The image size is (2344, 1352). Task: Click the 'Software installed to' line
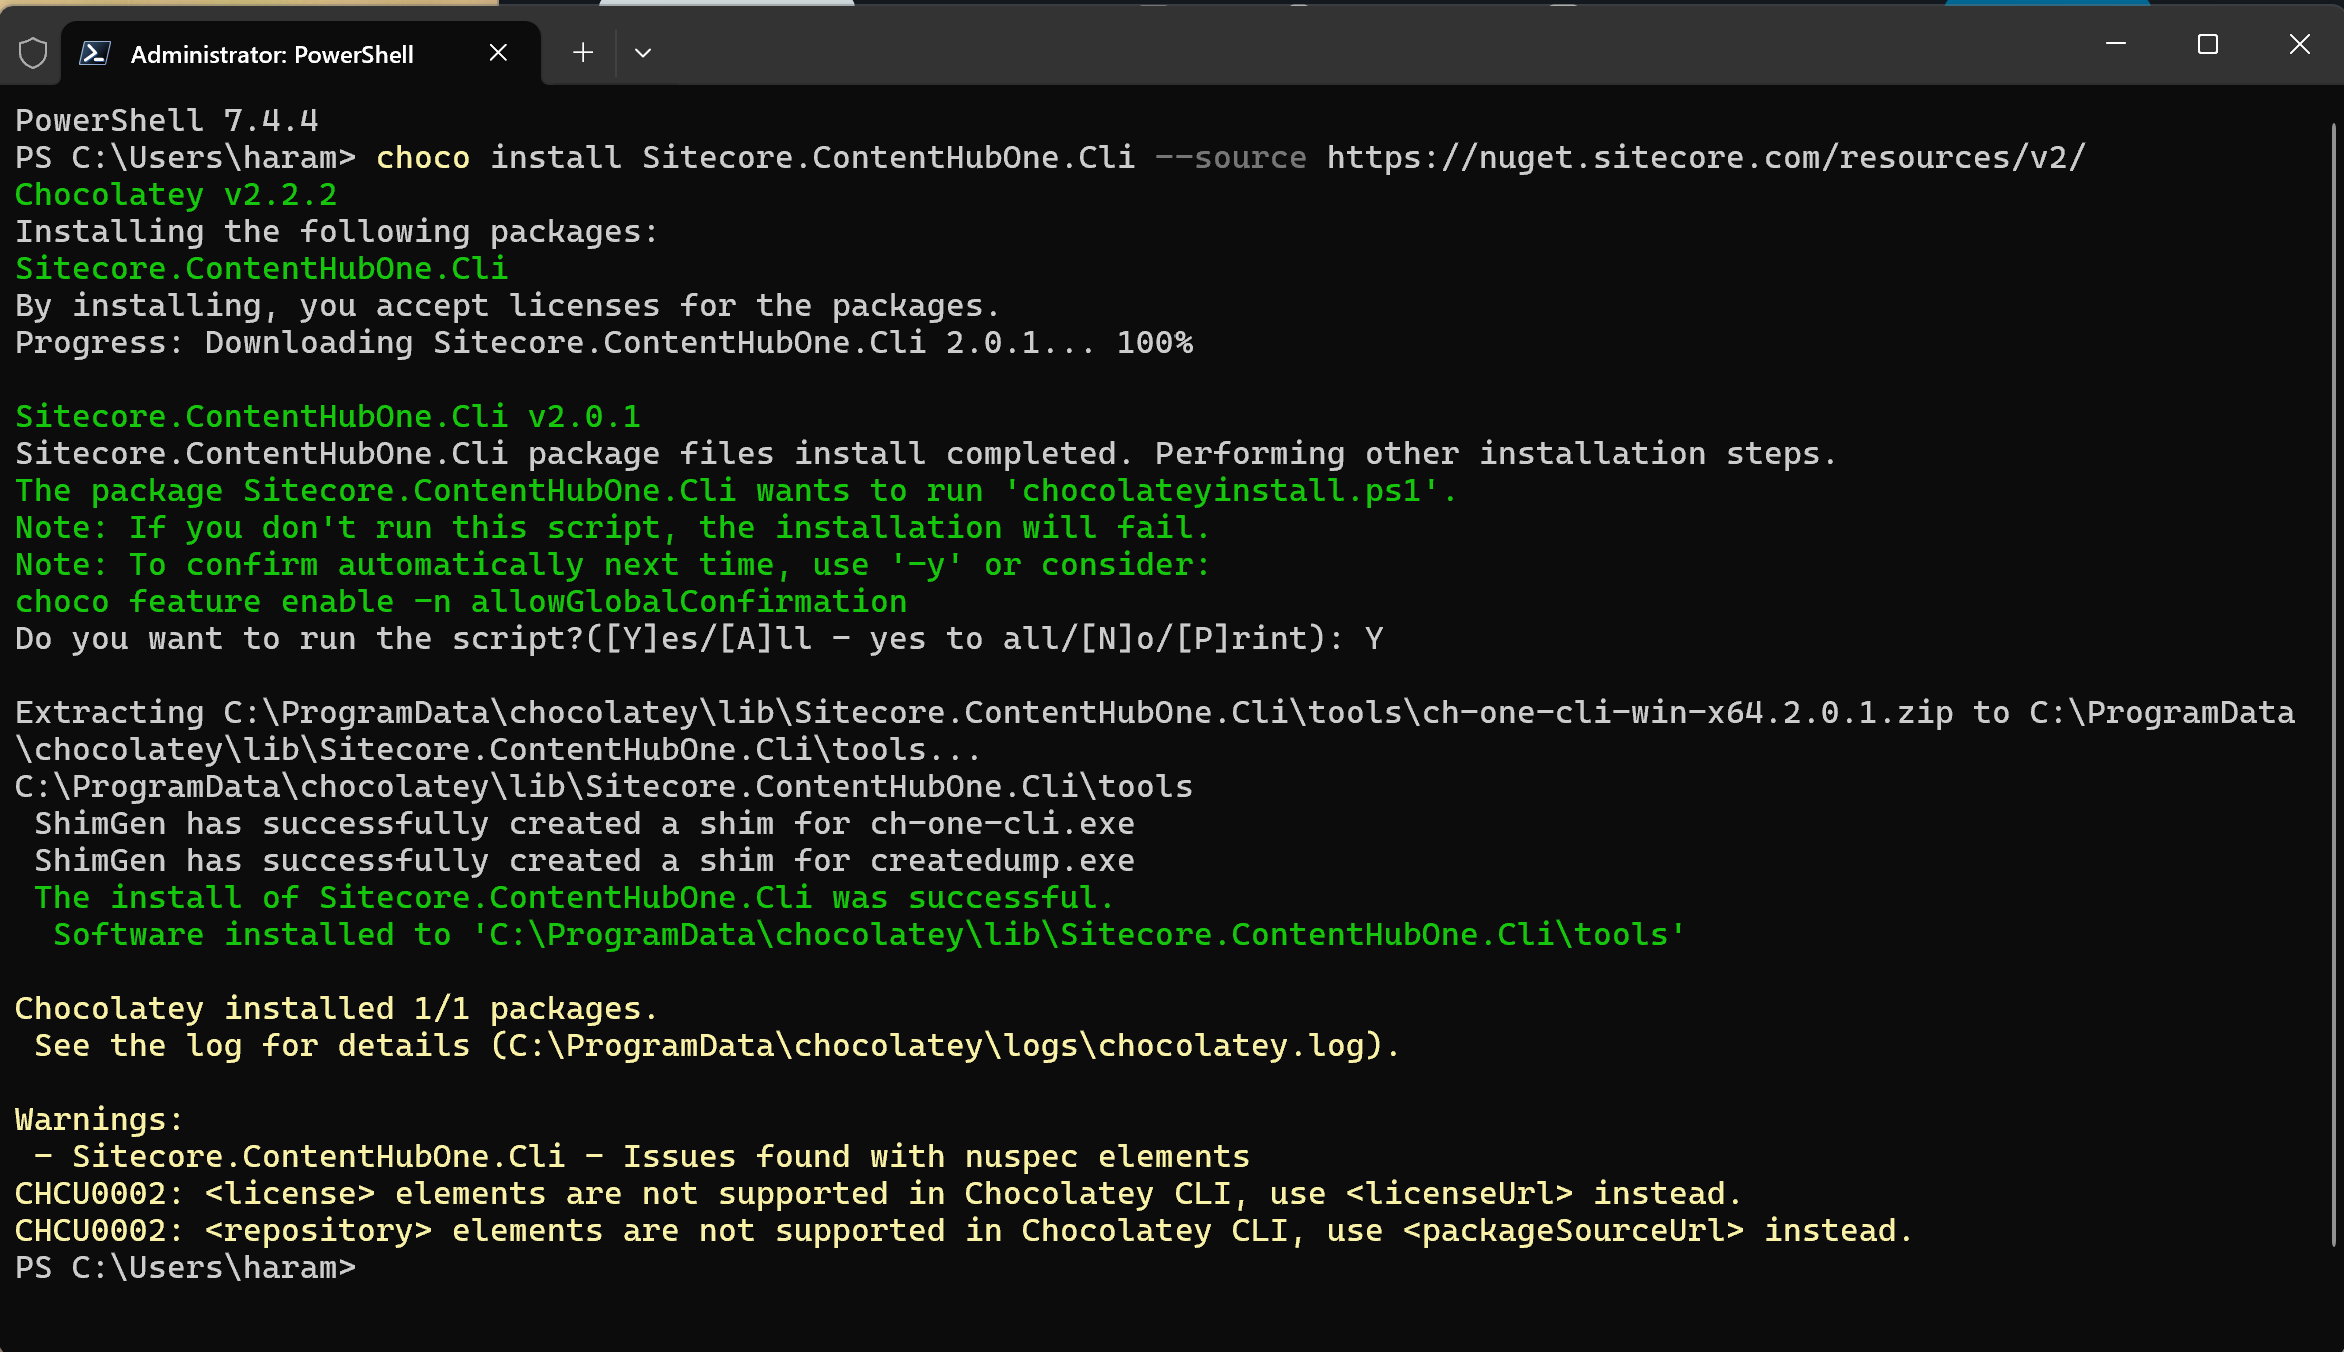[869, 935]
